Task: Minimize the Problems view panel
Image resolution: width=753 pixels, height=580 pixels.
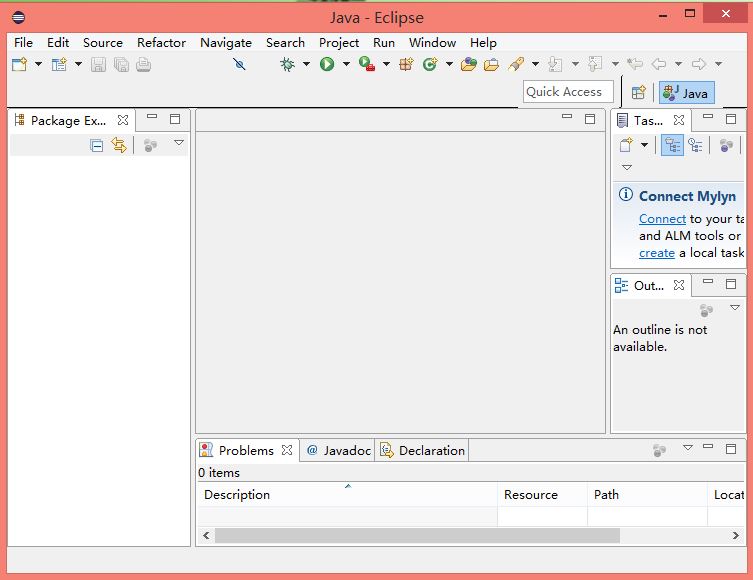Action: [708, 446]
